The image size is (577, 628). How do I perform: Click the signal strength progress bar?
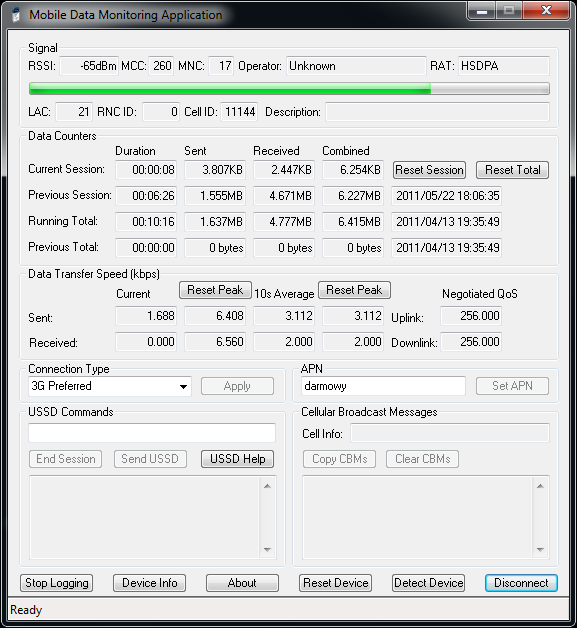[x=289, y=89]
